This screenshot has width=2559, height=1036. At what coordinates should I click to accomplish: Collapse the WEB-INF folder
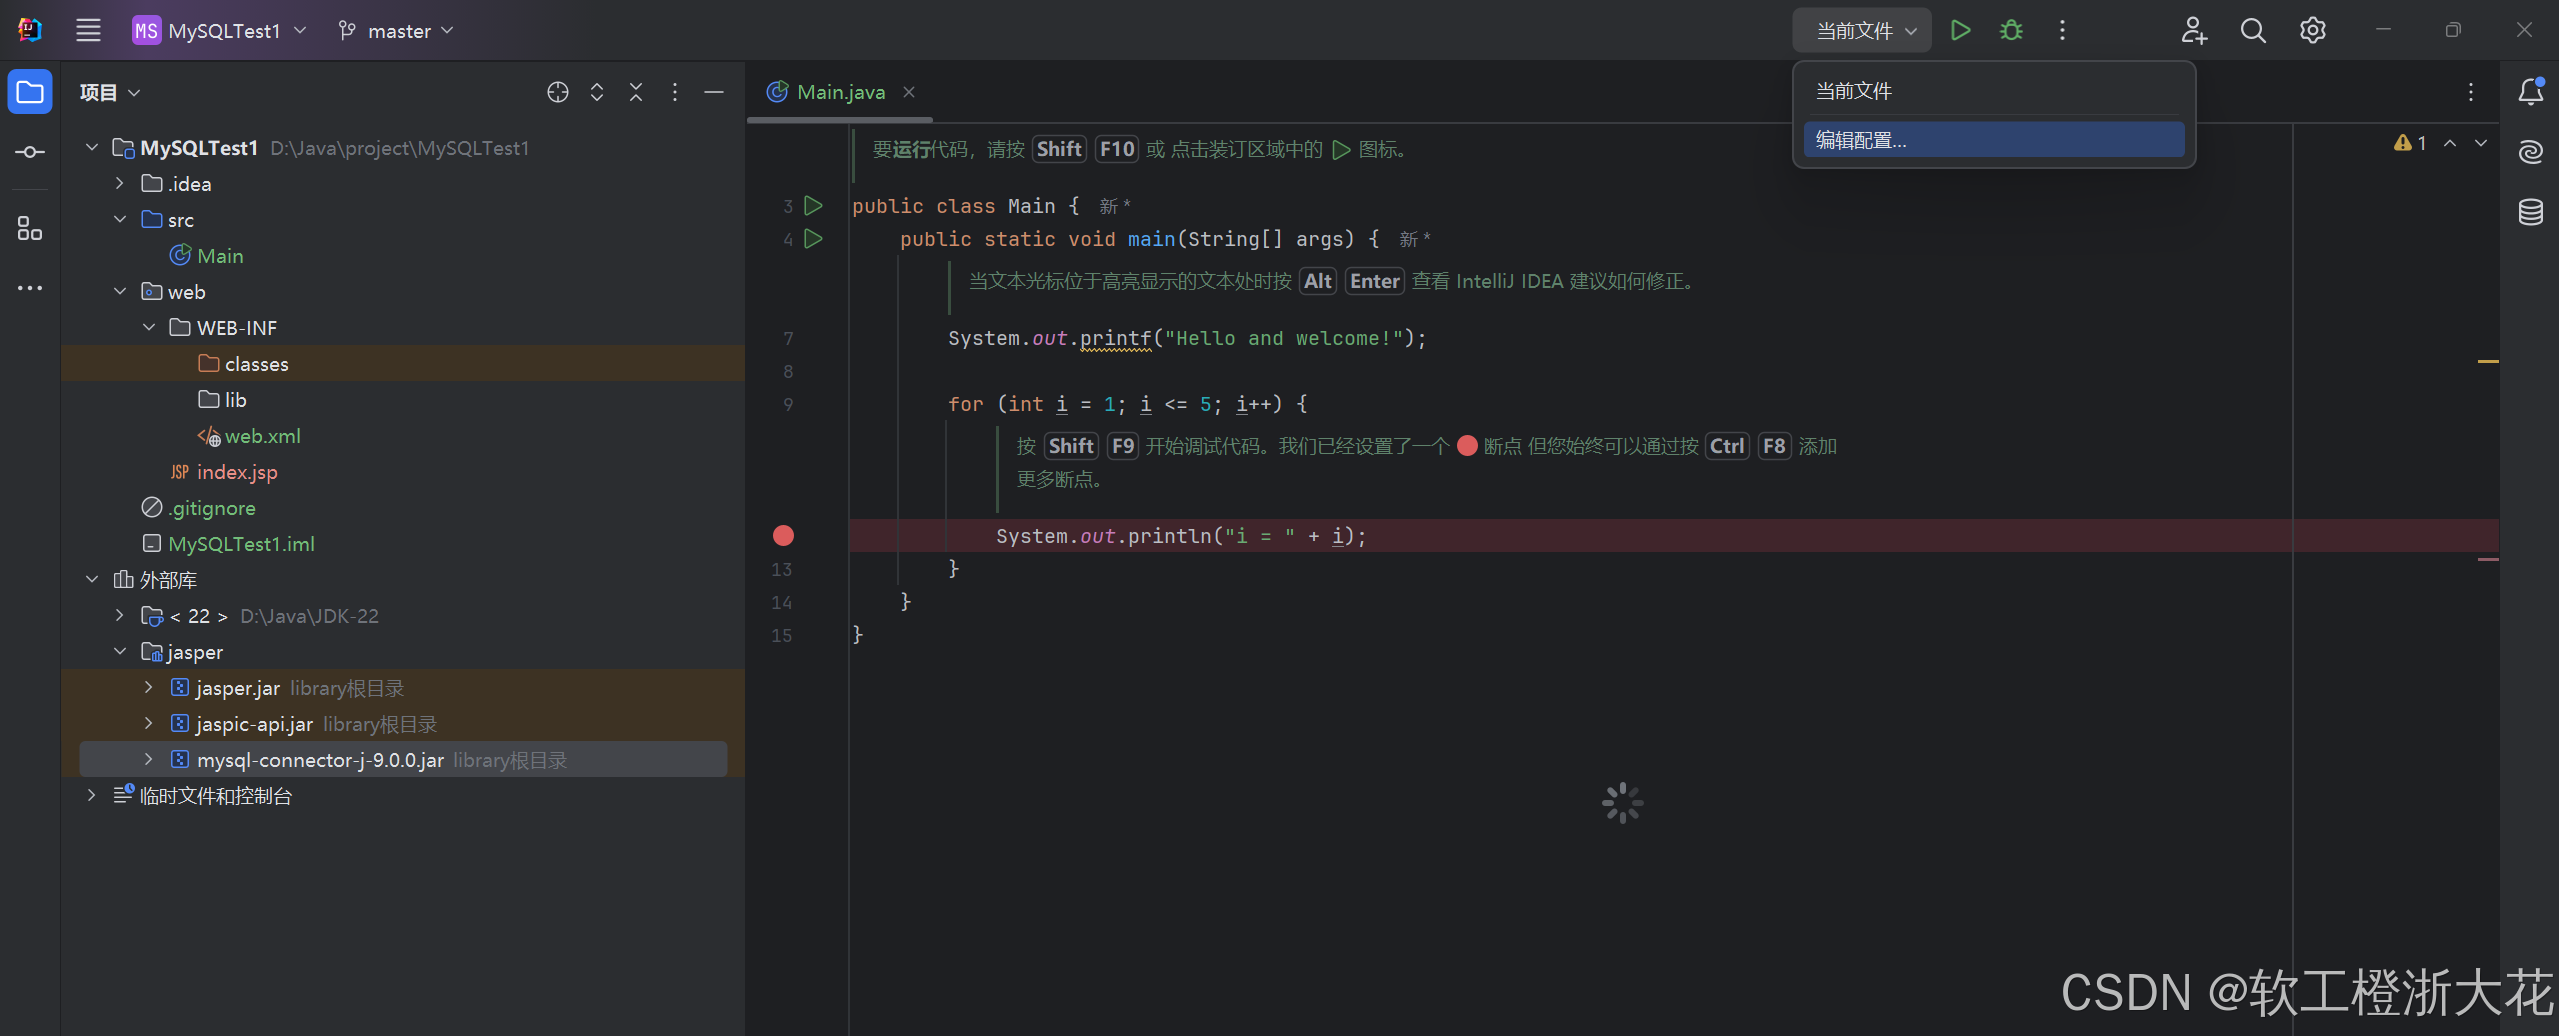[149, 328]
